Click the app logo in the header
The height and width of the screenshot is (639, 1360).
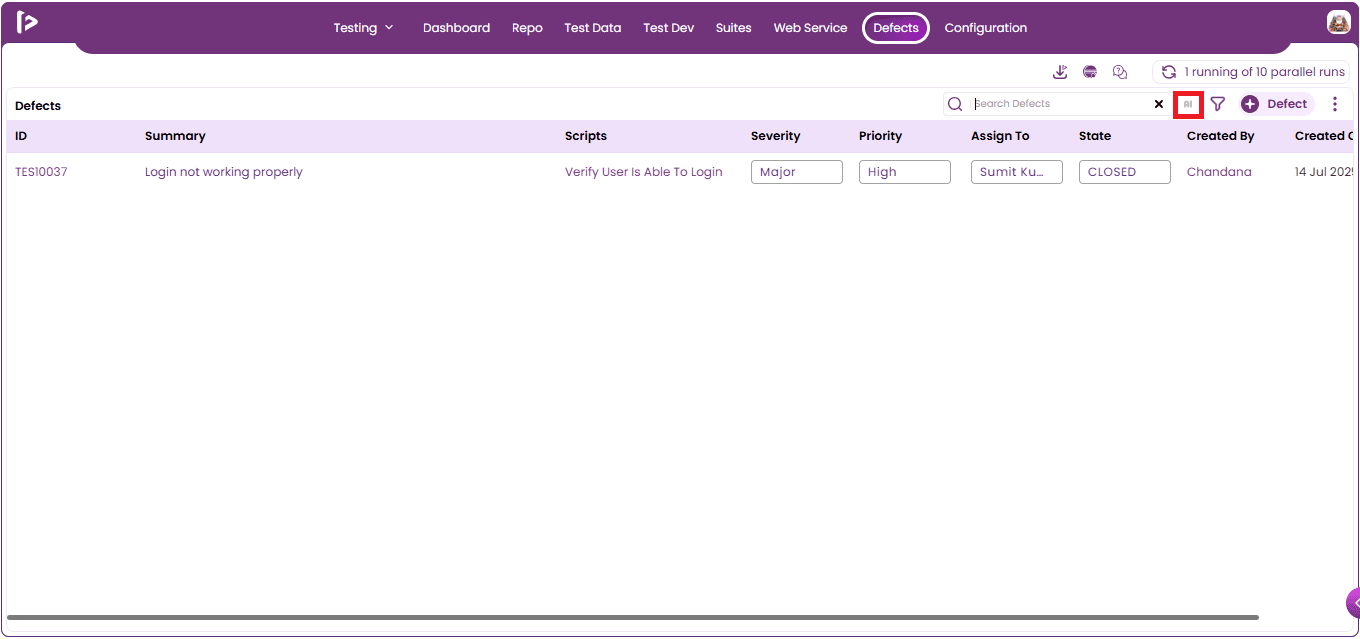pyautogui.click(x=27, y=22)
